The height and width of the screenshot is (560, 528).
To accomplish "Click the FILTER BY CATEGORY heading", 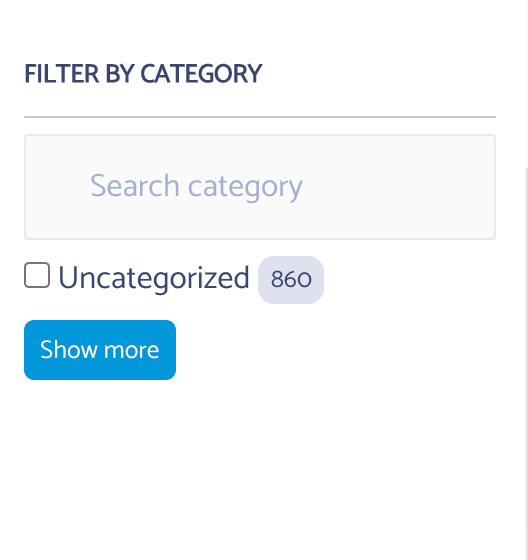I will click(x=143, y=74).
